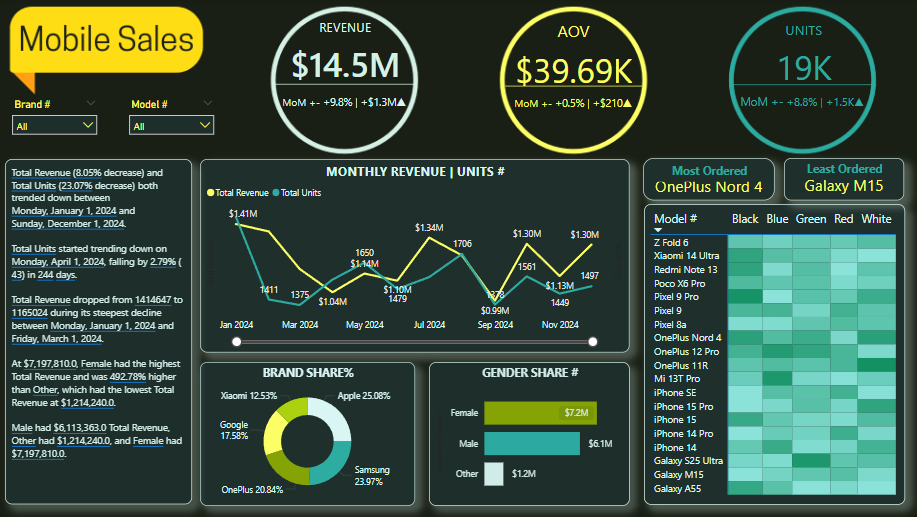Click the Total Revenue legend marker
The image size is (917, 517).
(211, 192)
